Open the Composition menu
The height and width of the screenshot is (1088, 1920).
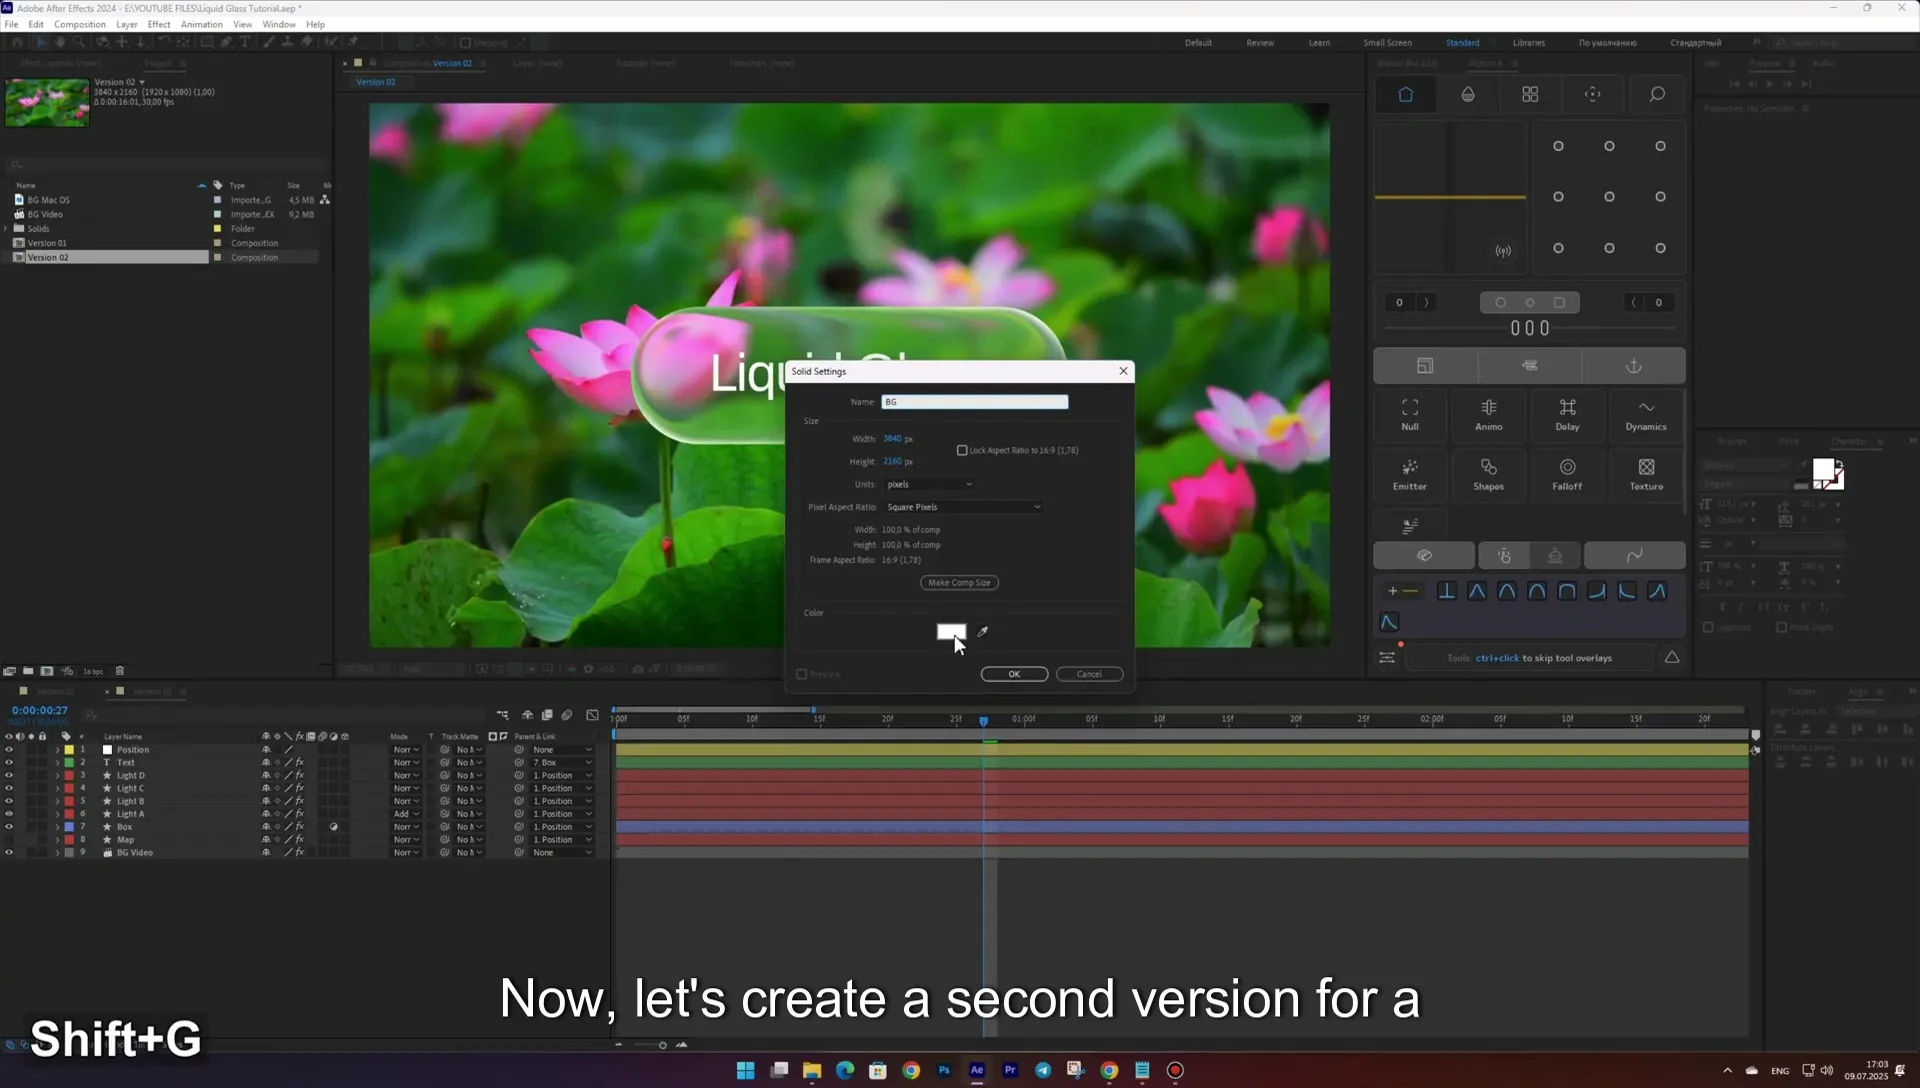pyautogui.click(x=79, y=24)
